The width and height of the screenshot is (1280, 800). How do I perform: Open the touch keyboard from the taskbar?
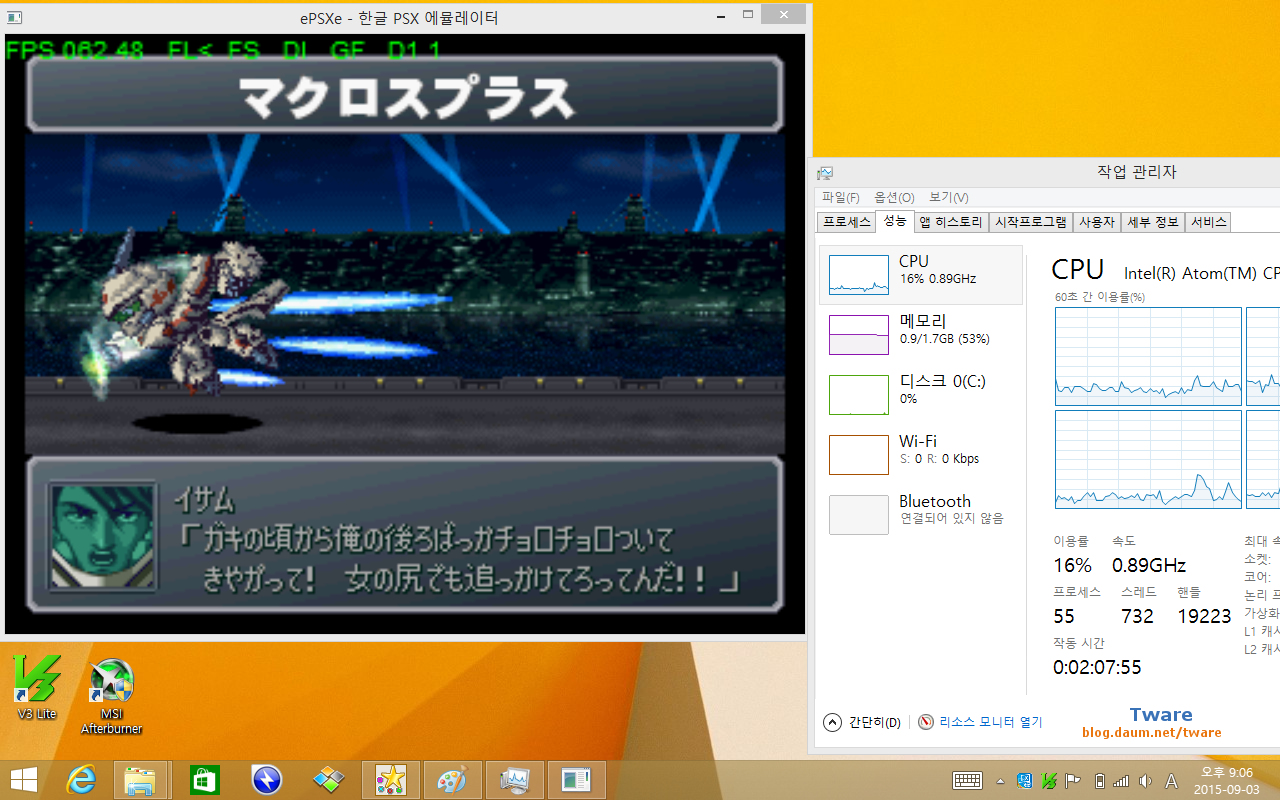click(967, 780)
